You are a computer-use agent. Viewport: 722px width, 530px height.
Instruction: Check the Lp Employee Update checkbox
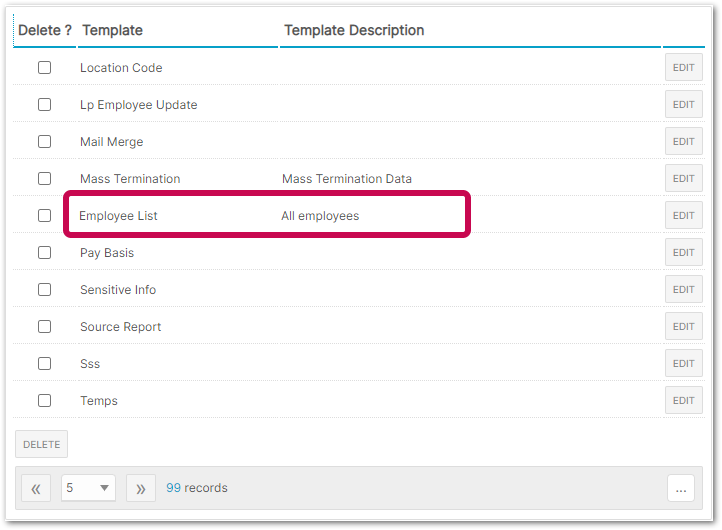point(45,105)
